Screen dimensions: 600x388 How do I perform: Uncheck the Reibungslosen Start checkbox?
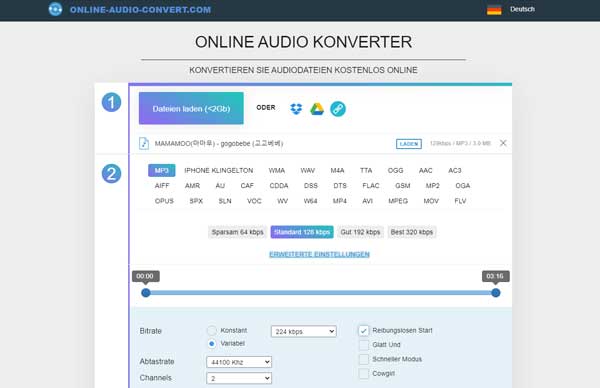click(x=364, y=331)
